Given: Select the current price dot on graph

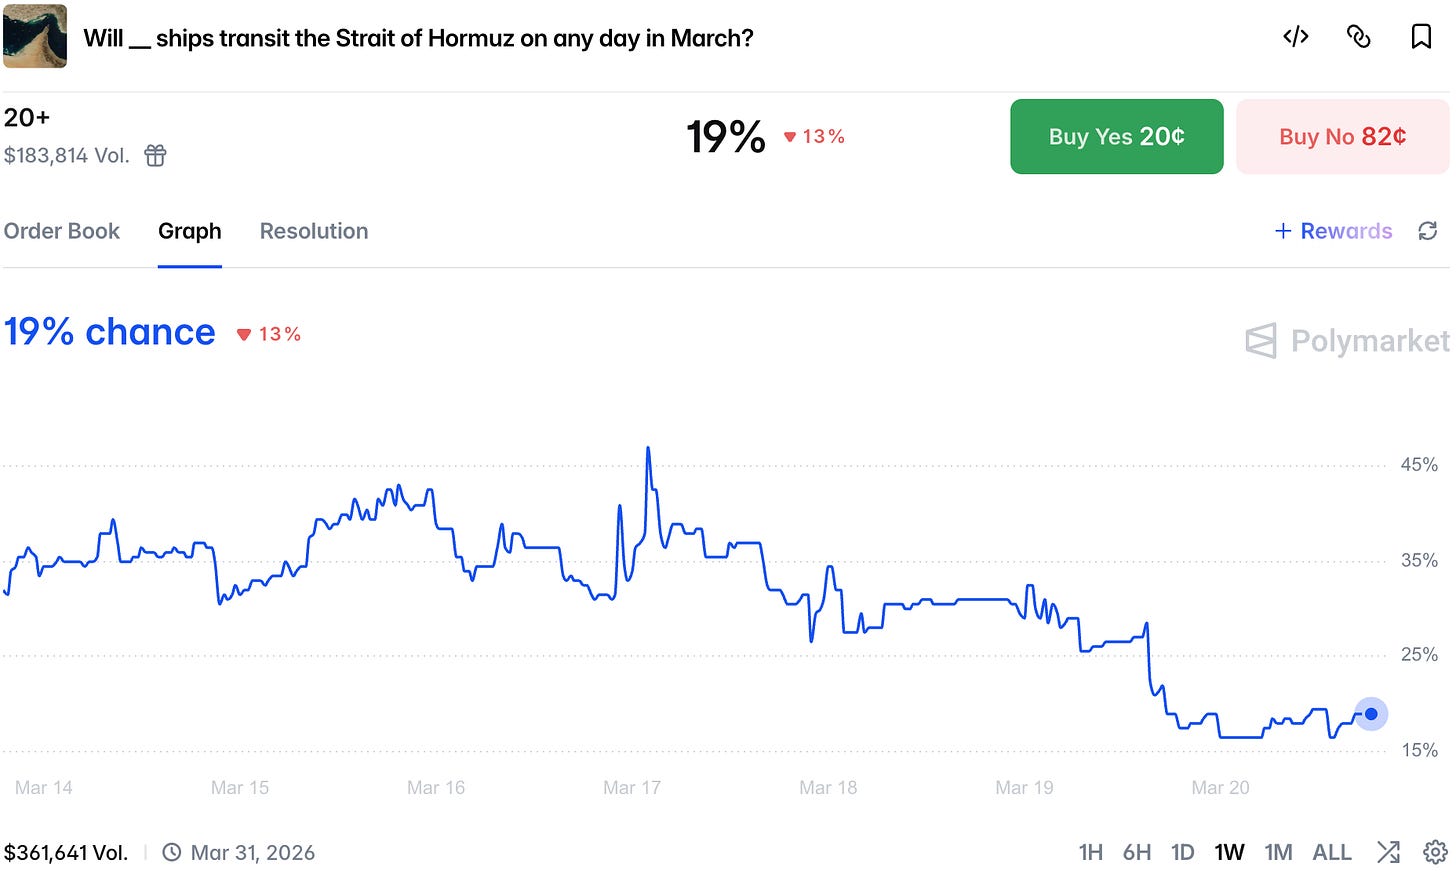Looking at the screenshot, I should (x=1371, y=714).
